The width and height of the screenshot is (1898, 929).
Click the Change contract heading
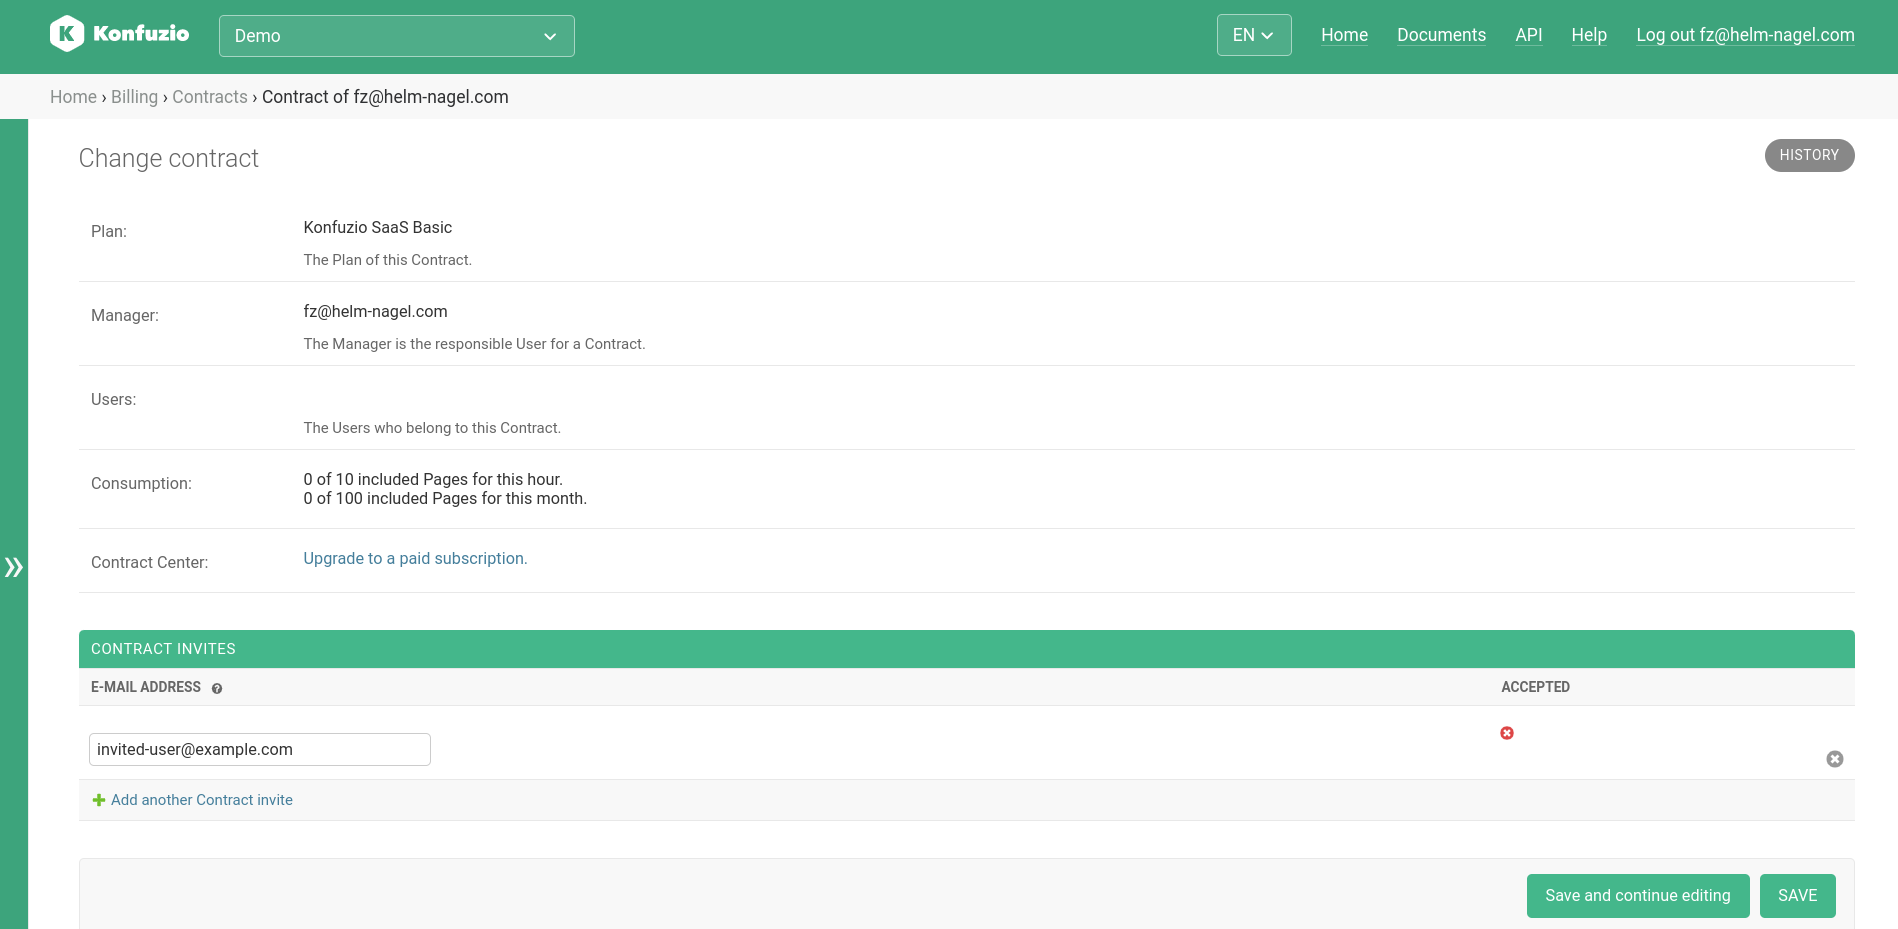coord(168,158)
